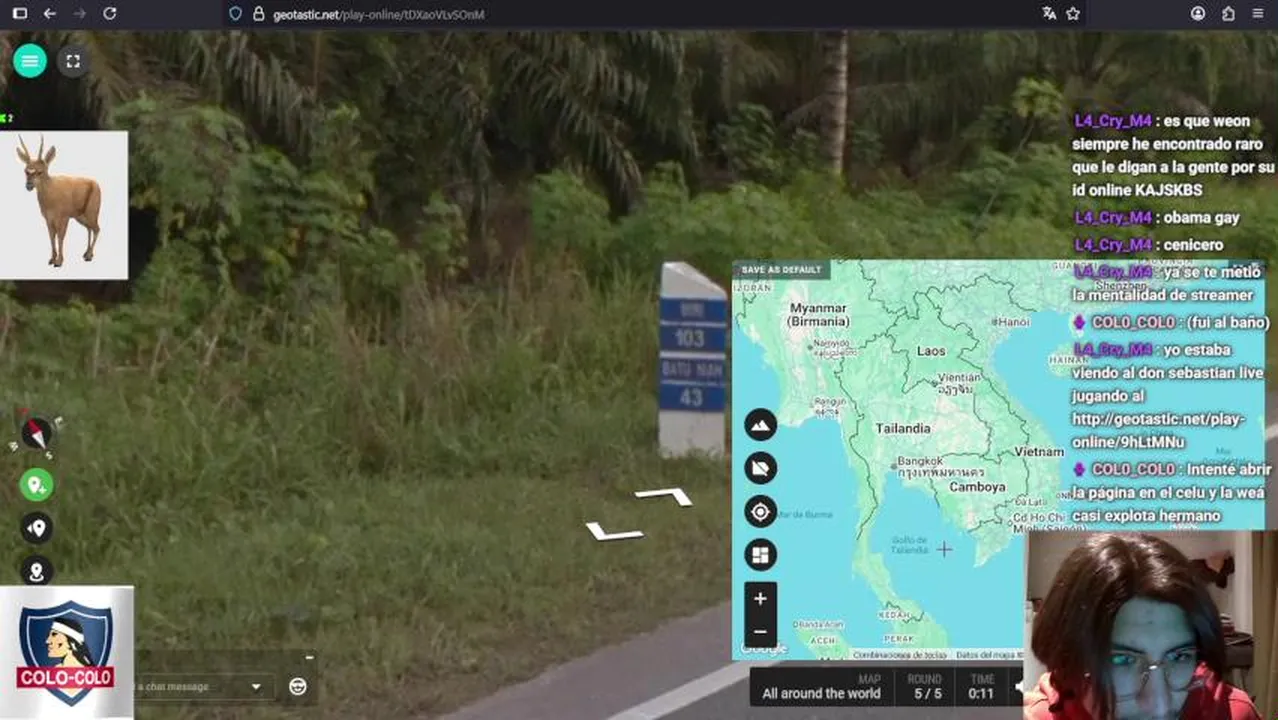Viewport: 1278px width, 720px height.
Task: Click the compass to reset heading
Action: coord(37,434)
